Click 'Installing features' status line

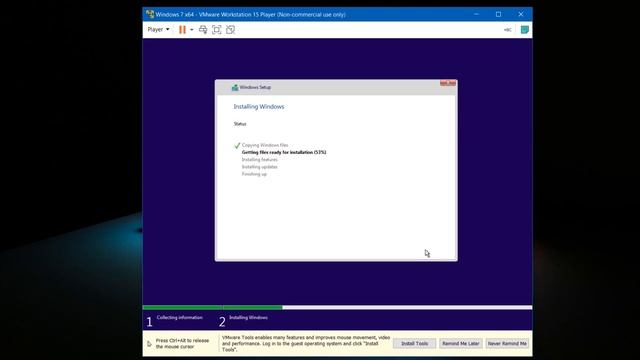[260, 160]
